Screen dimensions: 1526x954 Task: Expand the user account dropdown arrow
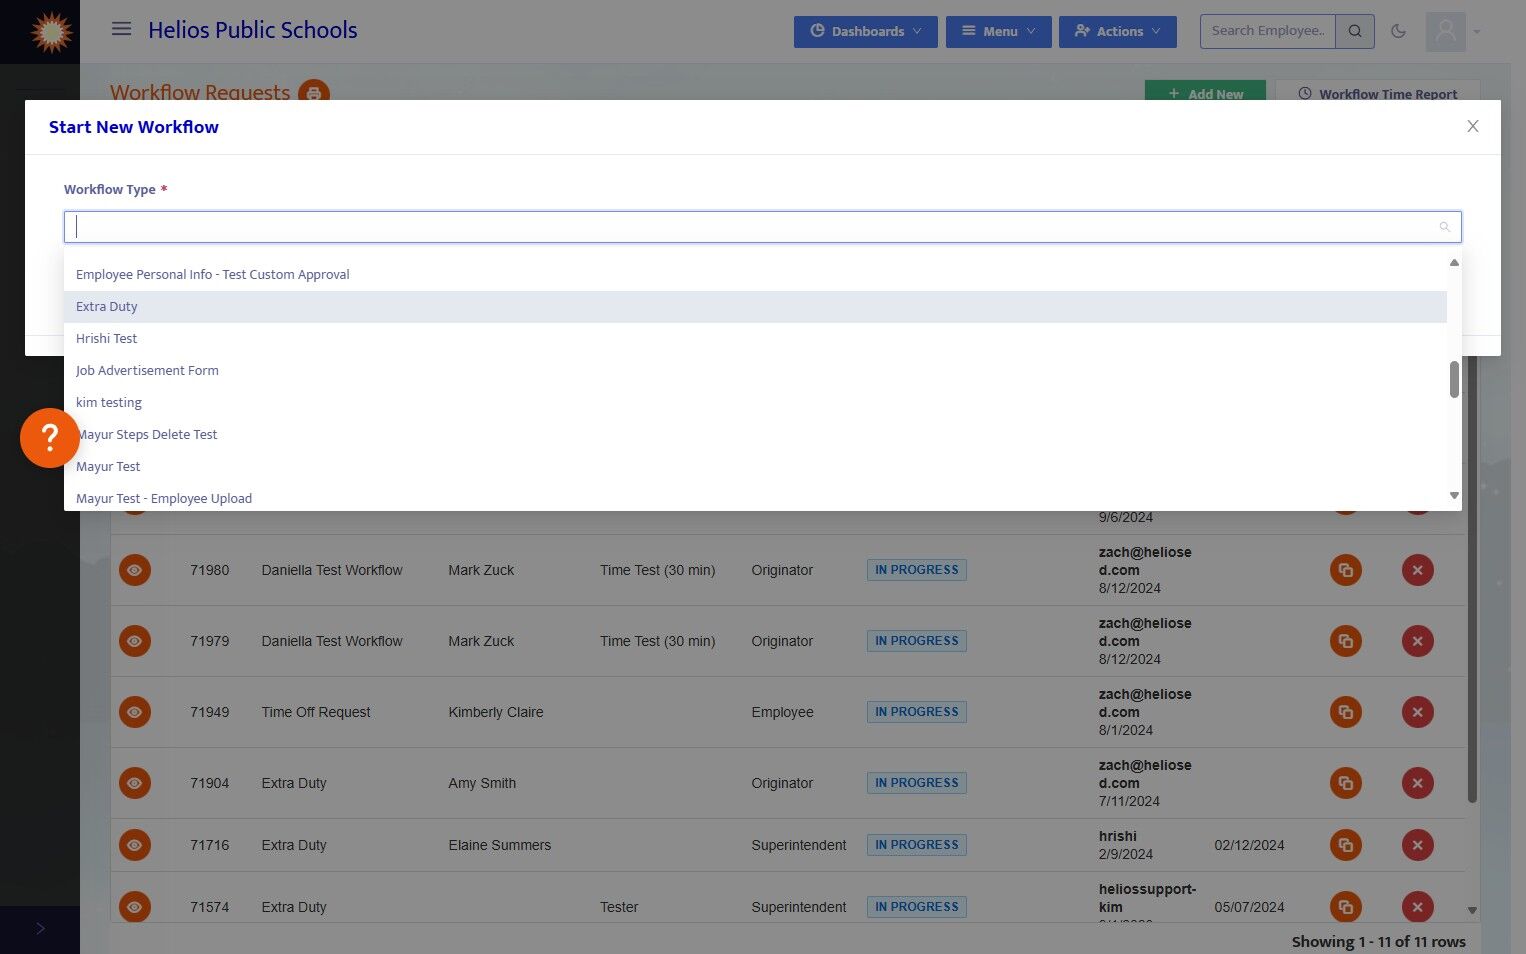(1477, 32)
